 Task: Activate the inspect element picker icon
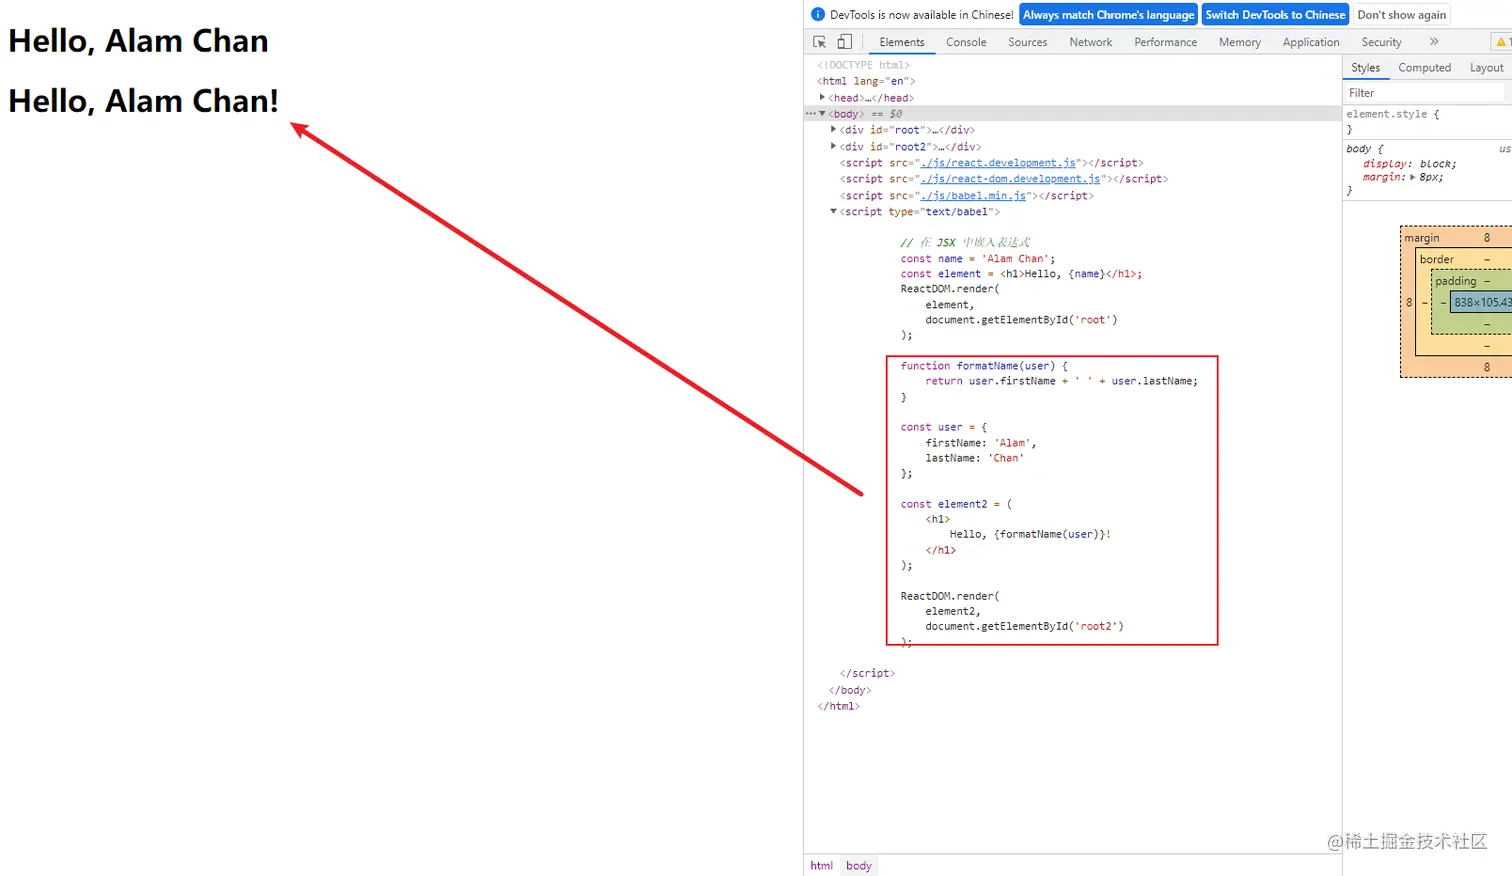tap(820, 42)
